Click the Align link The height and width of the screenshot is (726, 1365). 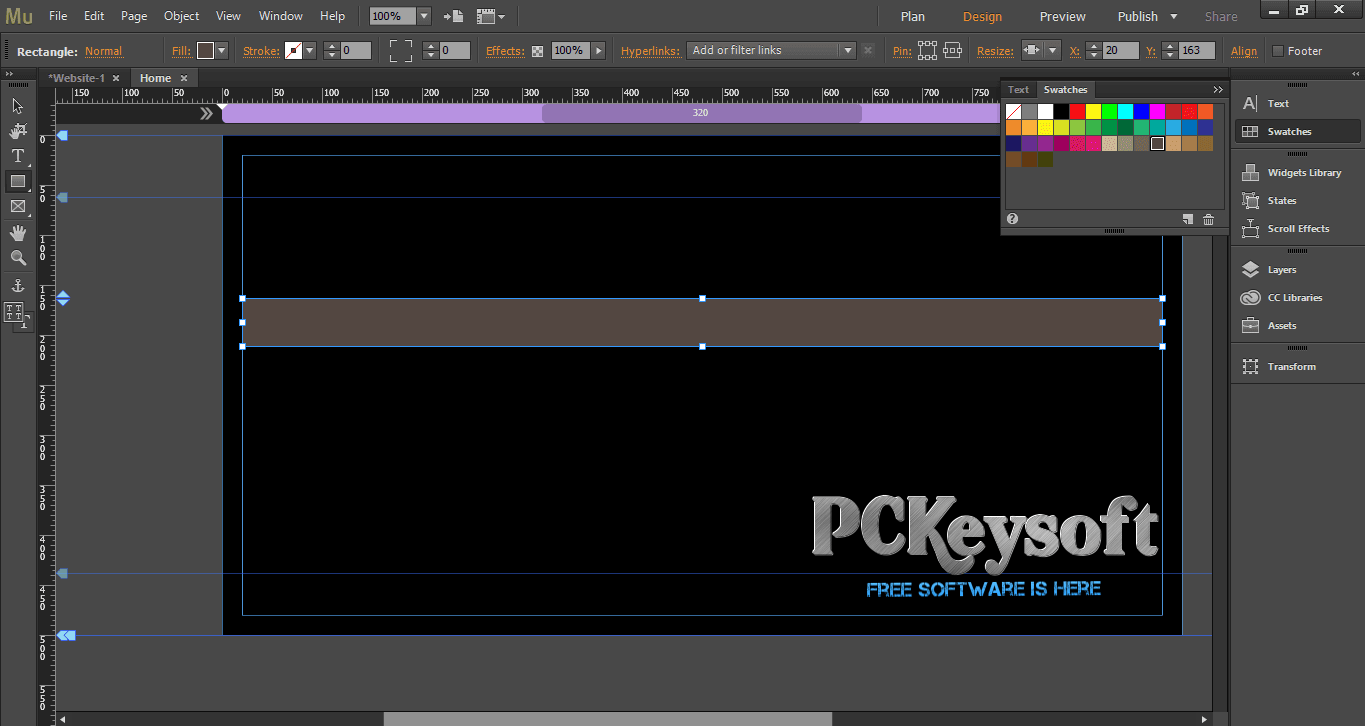1244,51
